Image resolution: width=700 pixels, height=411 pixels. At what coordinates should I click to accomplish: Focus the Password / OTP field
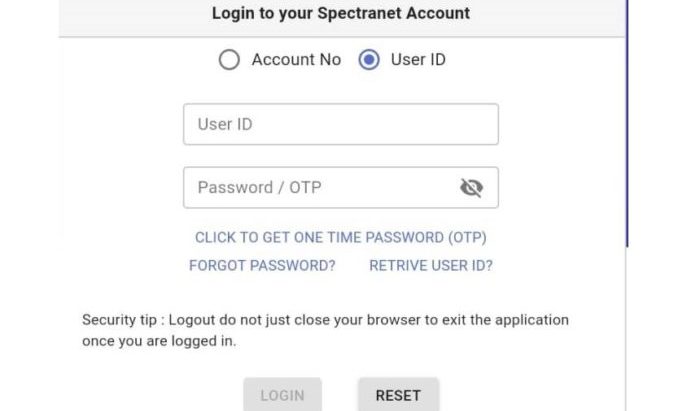pyautogui.click(x=341, y=187)
